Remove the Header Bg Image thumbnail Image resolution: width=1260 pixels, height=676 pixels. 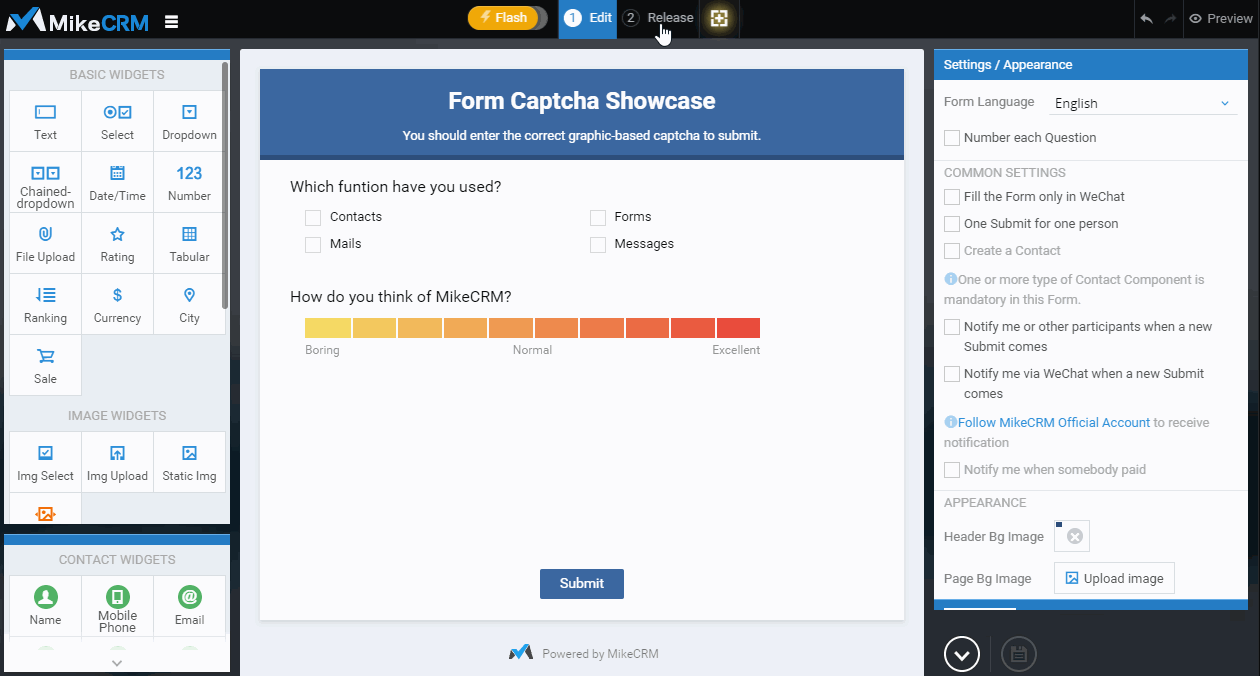point(1074,536)
